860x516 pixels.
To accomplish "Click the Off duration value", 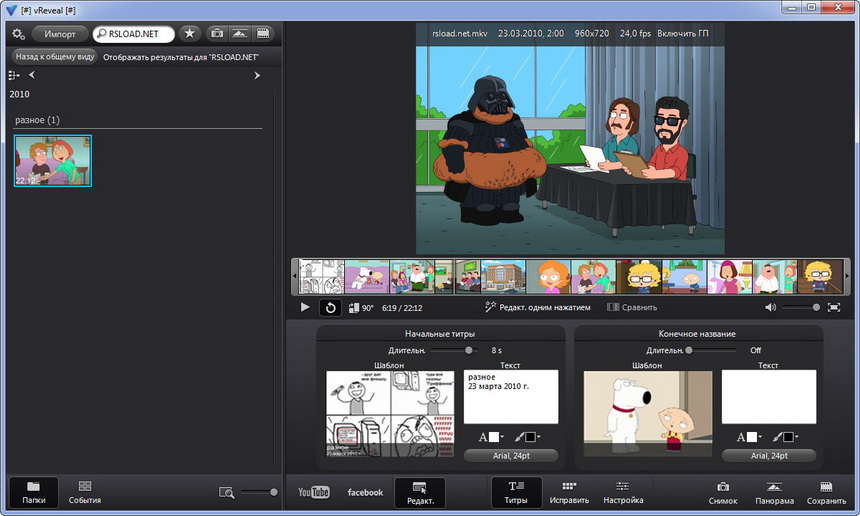I will [756, 350].
